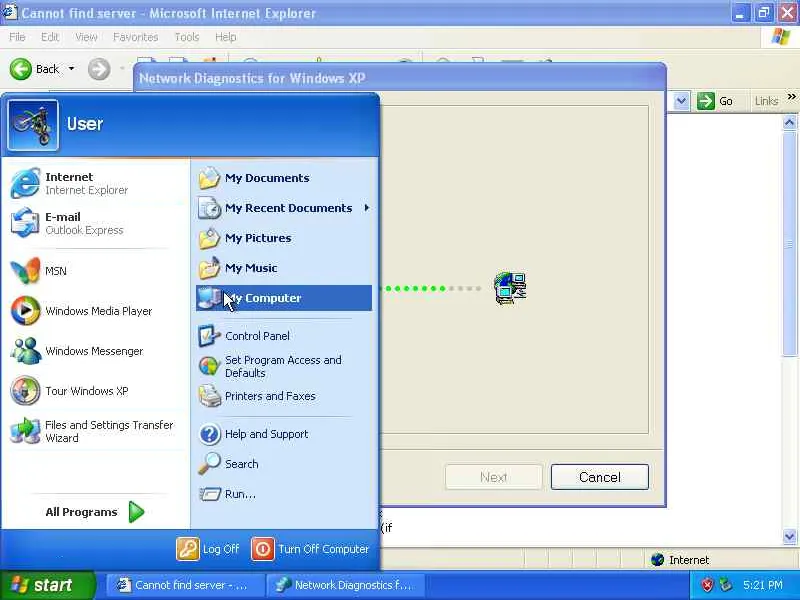Click the Network Diagnostics for Windows XP title bar

click(399, 78)
